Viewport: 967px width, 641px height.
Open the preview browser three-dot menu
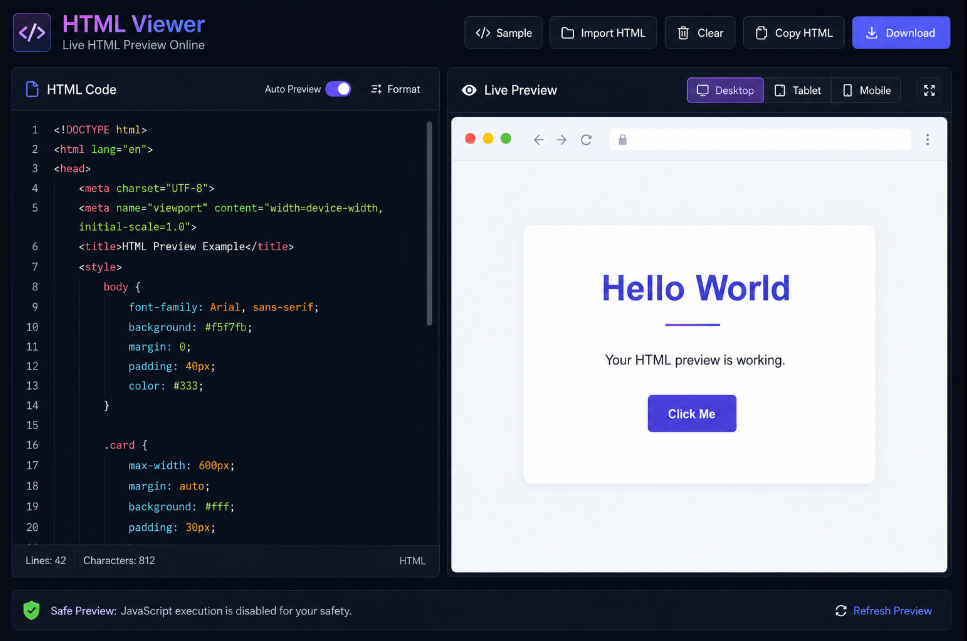click(927, 139)
